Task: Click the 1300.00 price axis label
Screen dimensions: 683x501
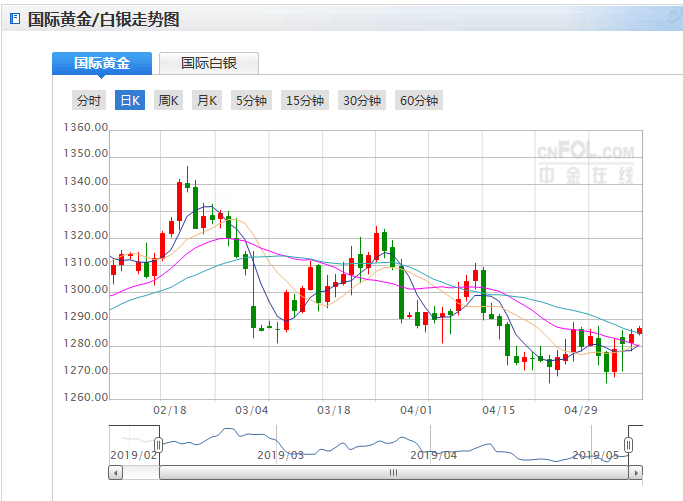Action: [86, 289]
